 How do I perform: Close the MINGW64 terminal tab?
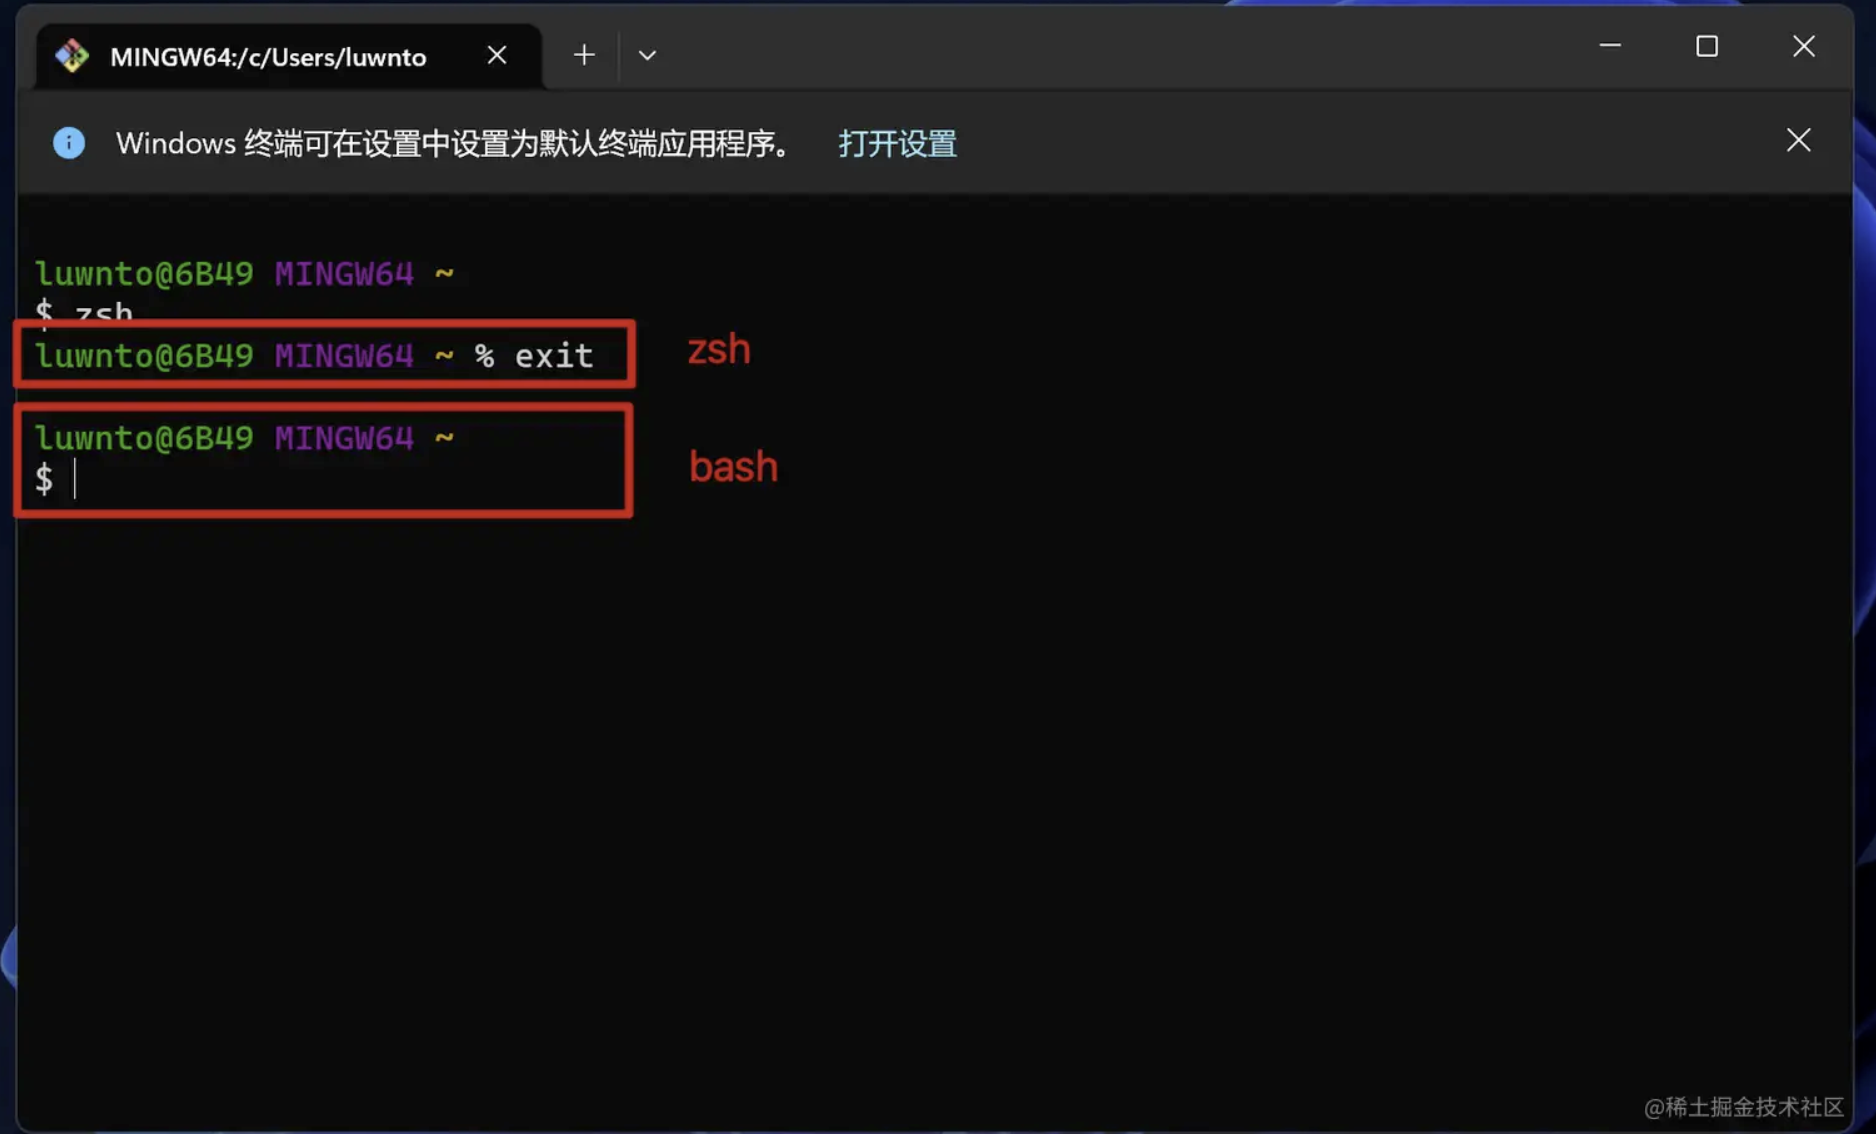pyautogui.click(x=497, y=55)
